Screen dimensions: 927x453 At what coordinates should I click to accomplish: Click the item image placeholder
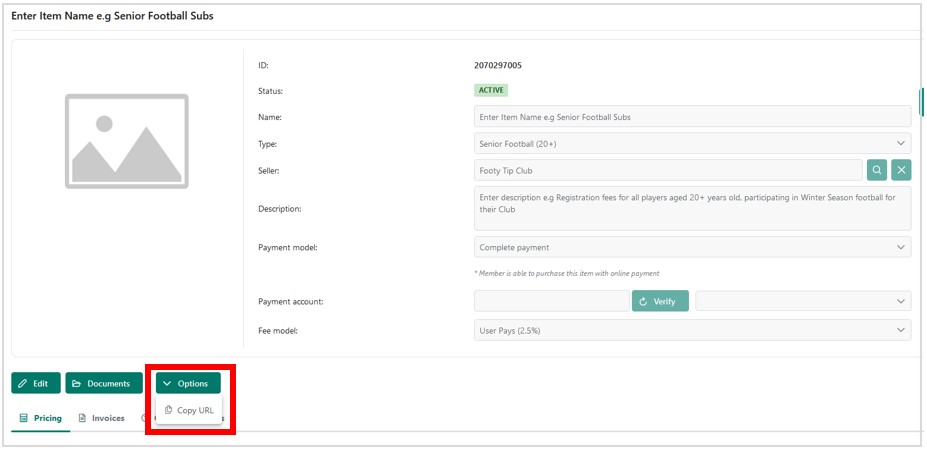(x=127, y=141)
